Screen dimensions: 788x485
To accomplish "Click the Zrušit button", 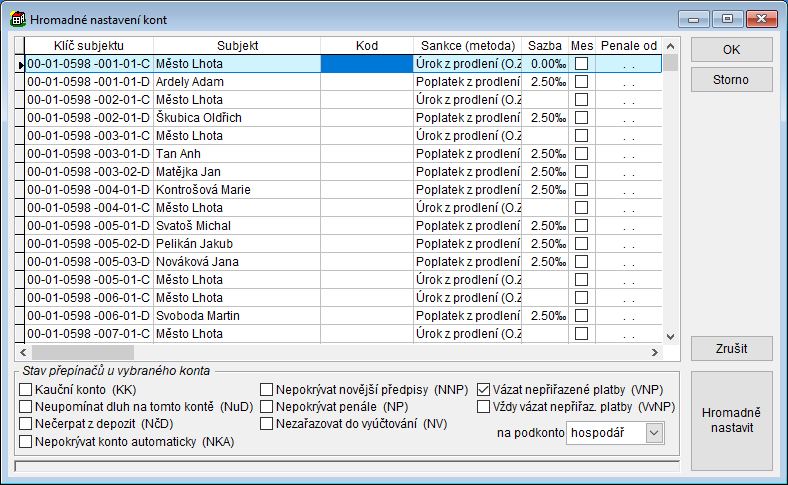I will point(731,349).
